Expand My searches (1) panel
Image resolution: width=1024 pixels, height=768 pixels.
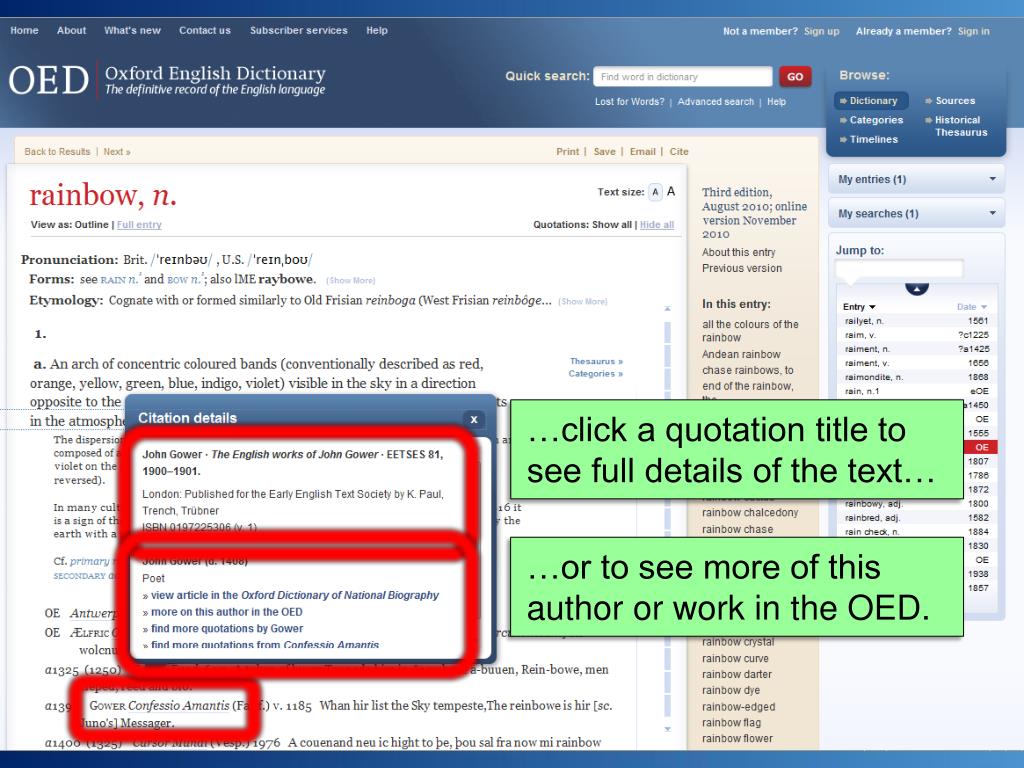pyautogui.click(x=917, y=214)
